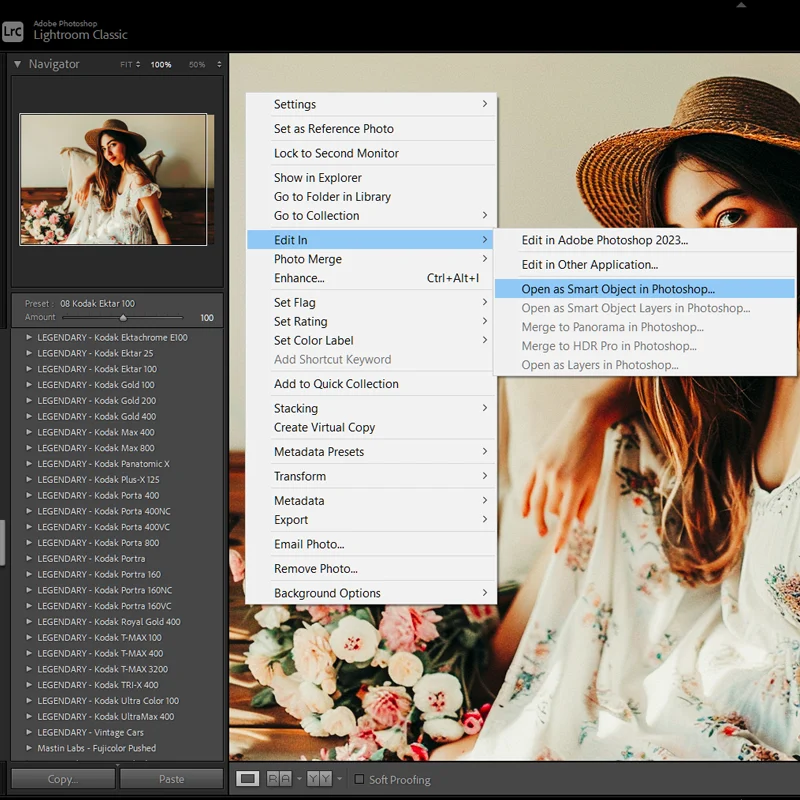Open the Navigator zoom level dropdown arrows
This screenshot has width=800, height=800.
pyautogui.click(x=219, y=65)
